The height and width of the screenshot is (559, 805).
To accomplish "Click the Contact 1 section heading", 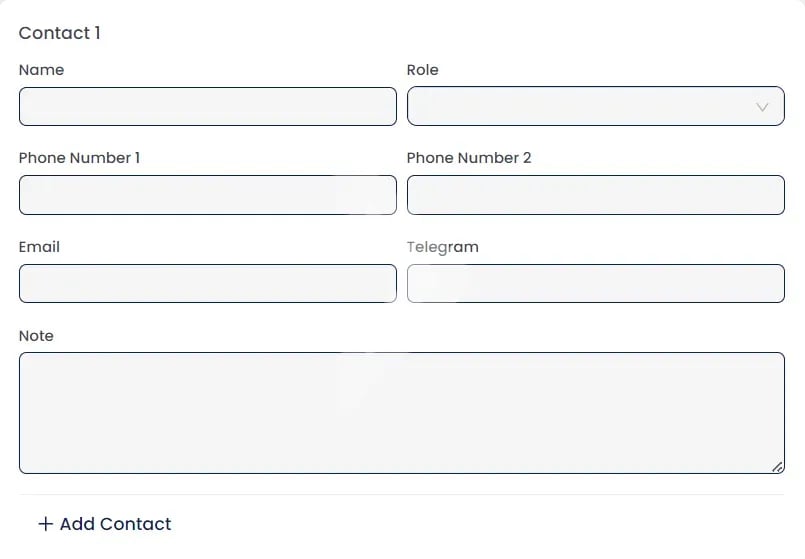I will pos(60,33).
